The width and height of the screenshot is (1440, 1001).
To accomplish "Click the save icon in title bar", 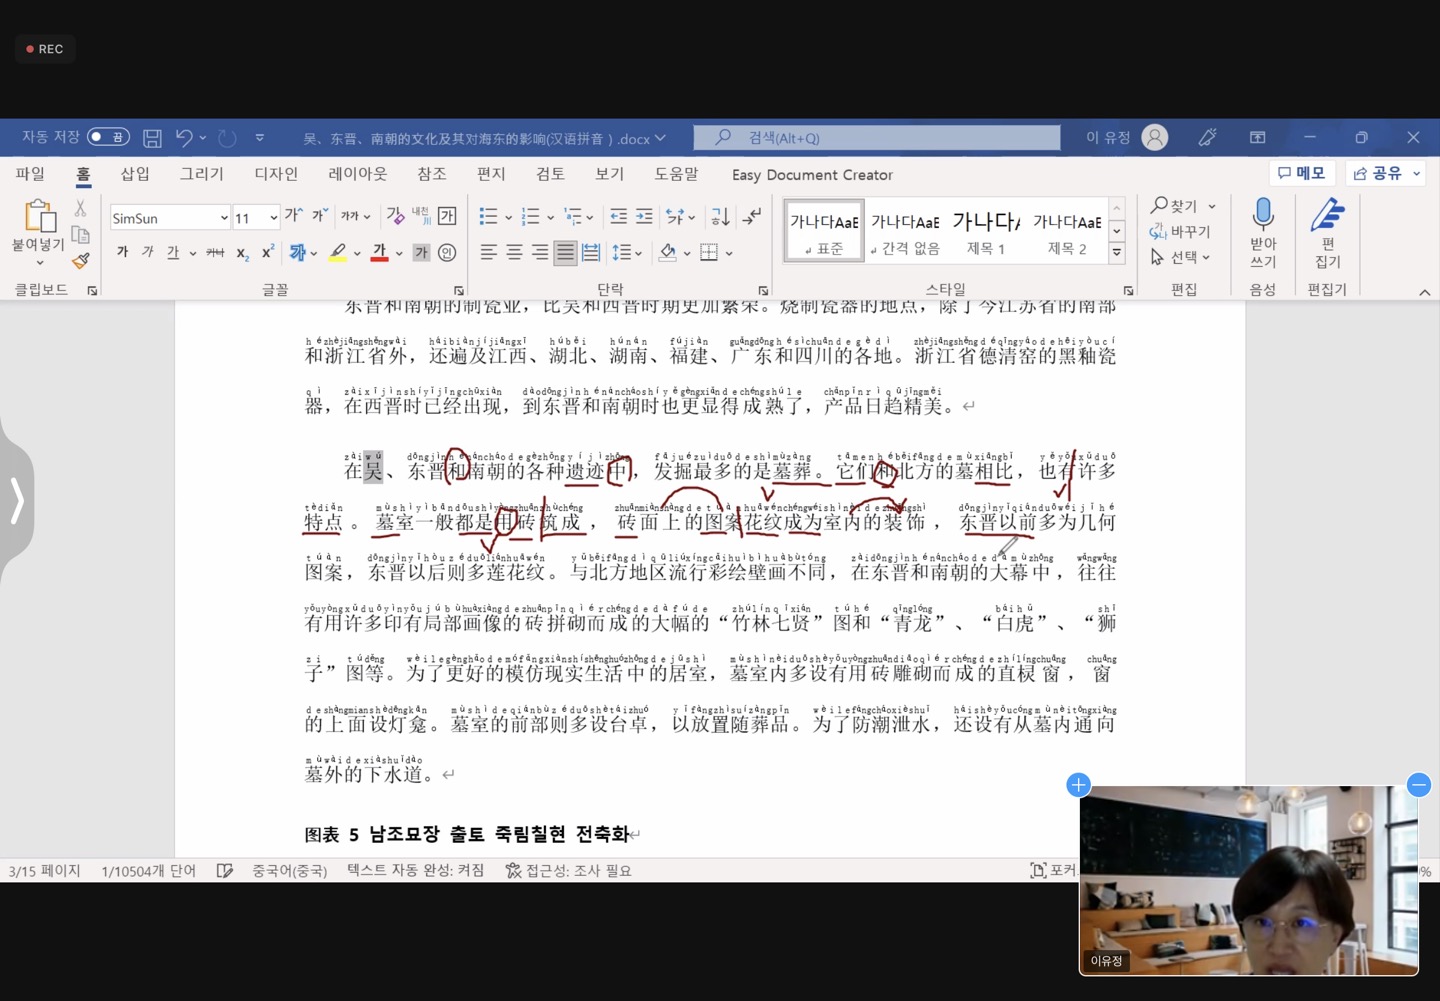I will point(152,138).
